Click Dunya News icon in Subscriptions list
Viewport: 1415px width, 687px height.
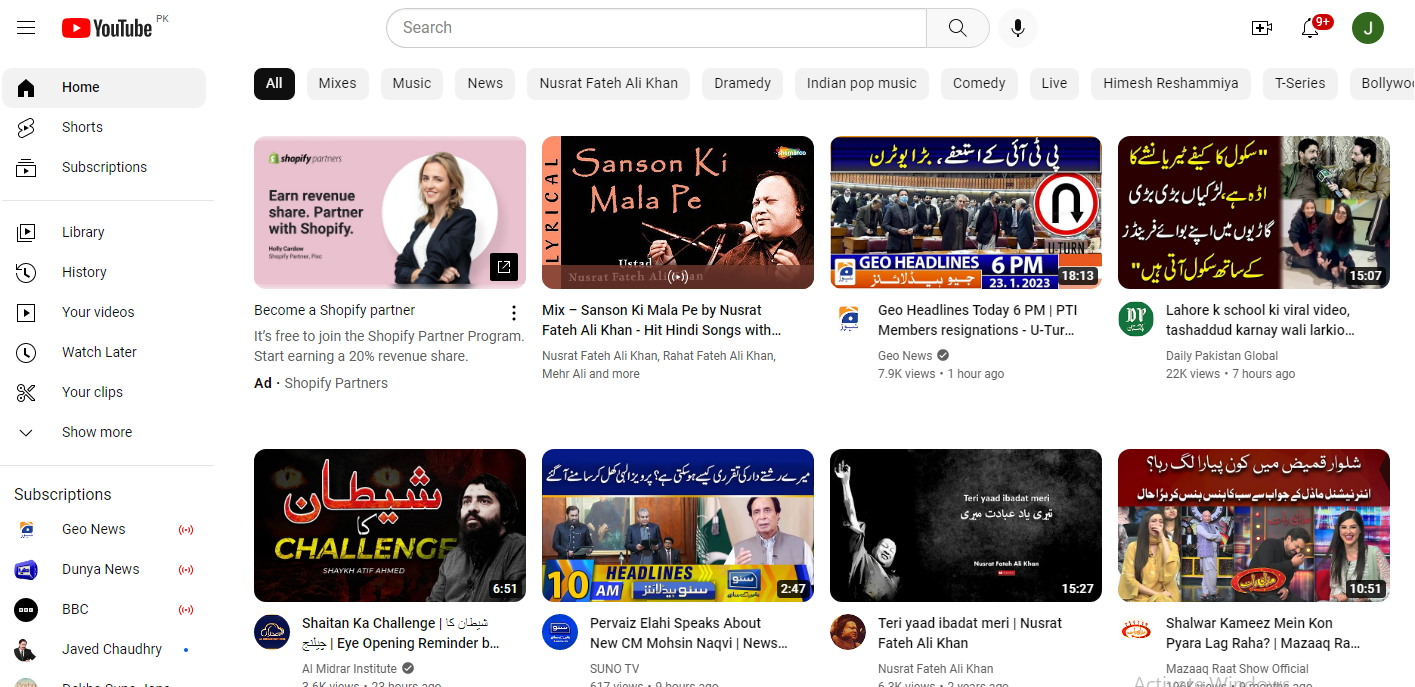click(26, 569)
